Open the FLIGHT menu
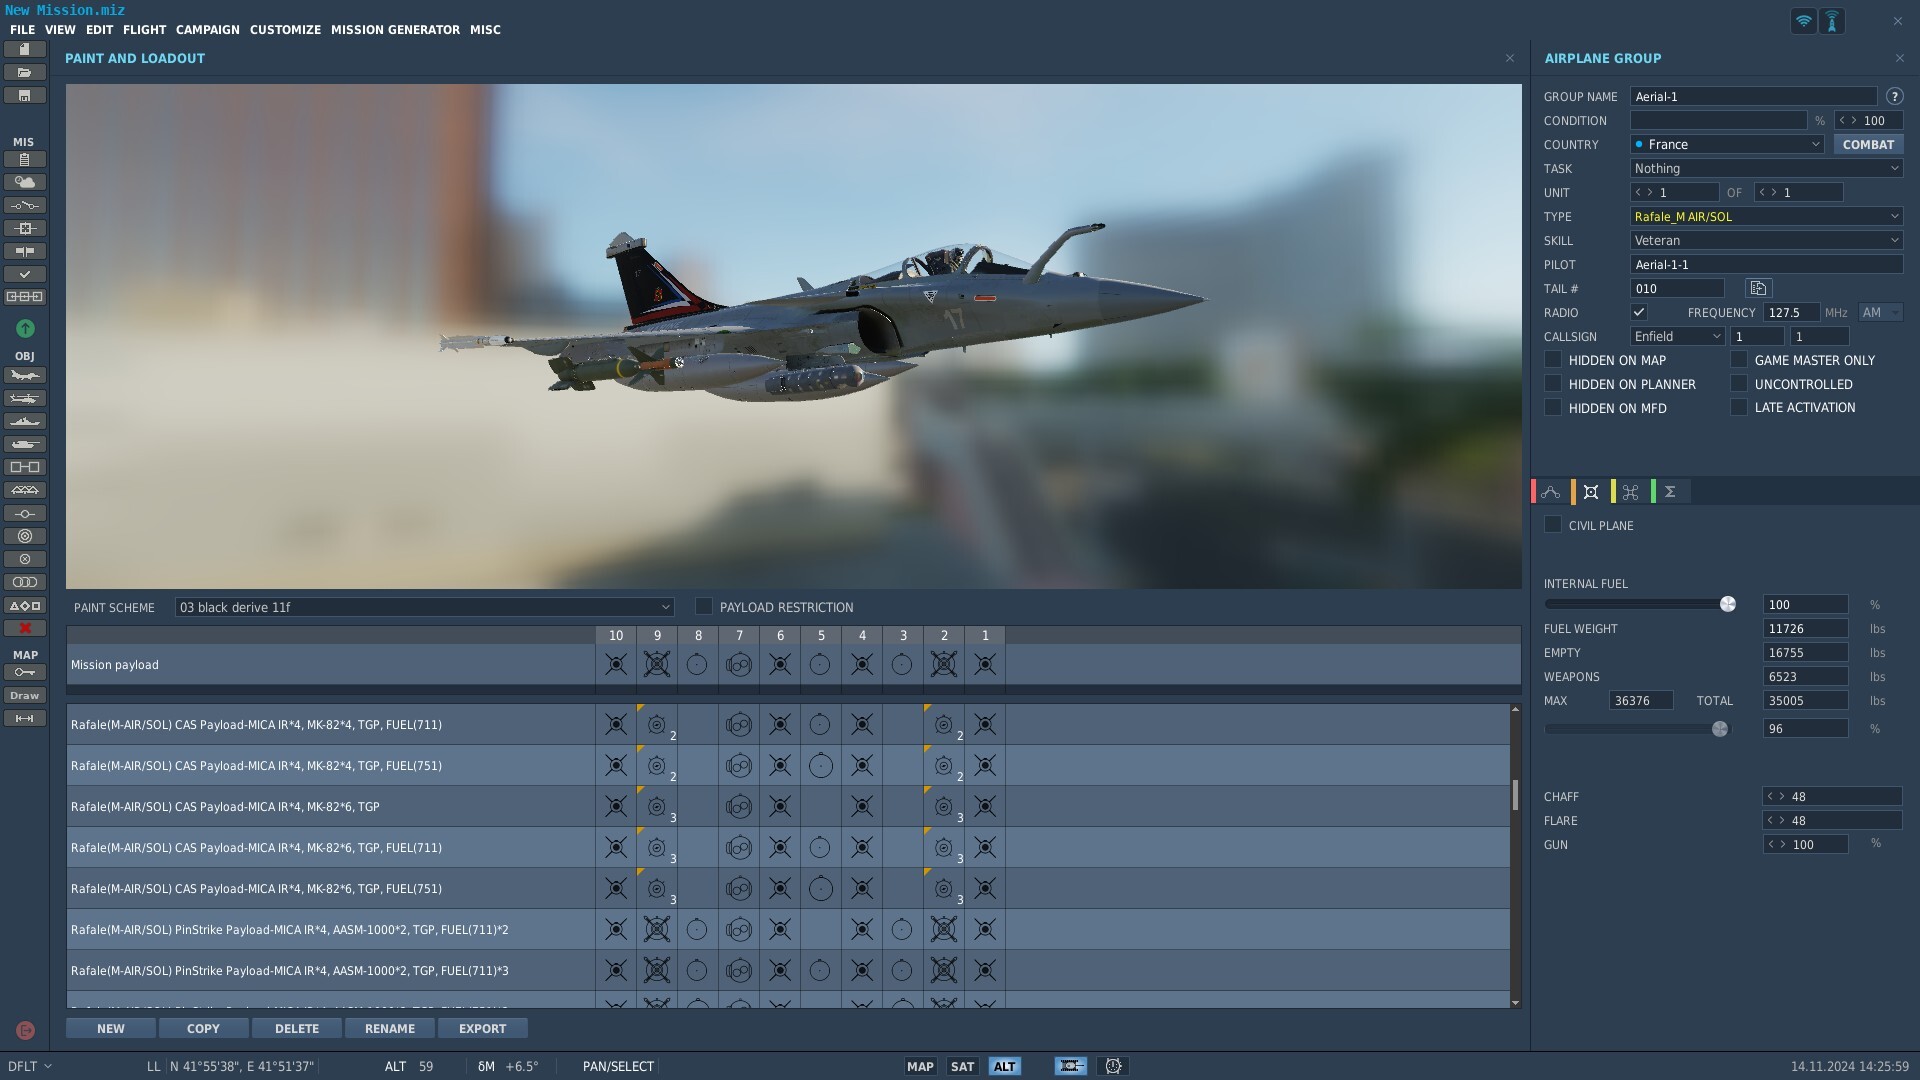Viewport: 1920px width, 1080px height. click(144, 30)
